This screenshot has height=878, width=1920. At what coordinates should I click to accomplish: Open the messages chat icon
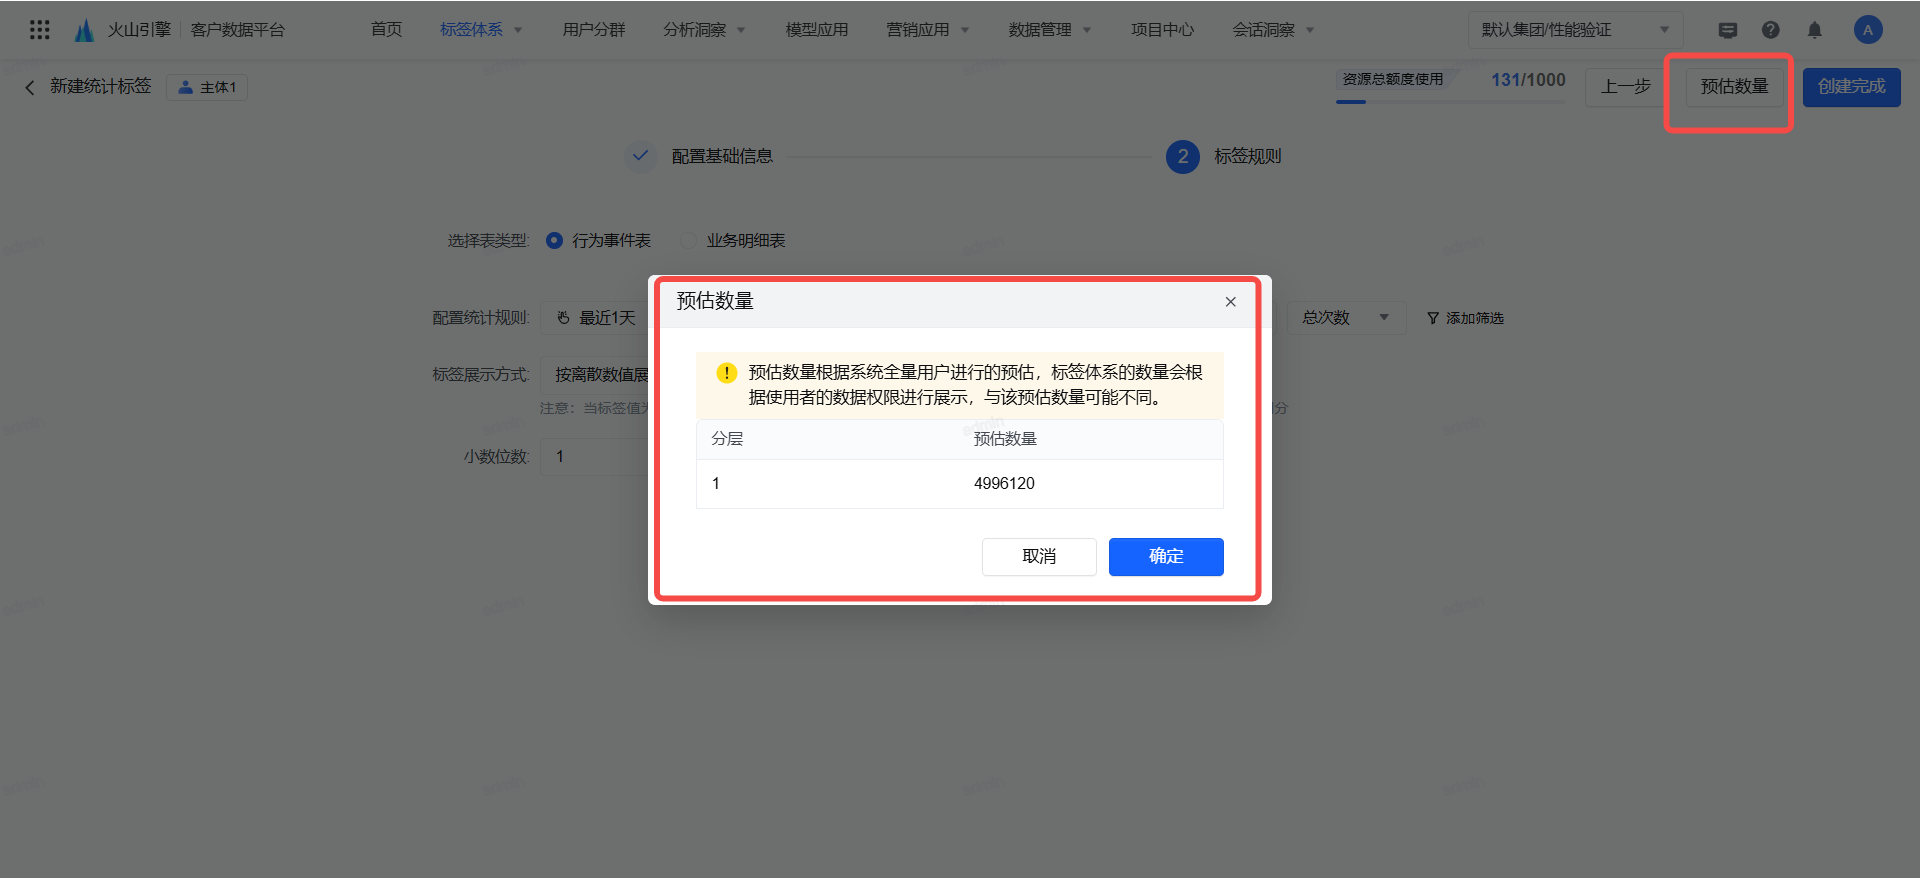(x=1727, y=30)
